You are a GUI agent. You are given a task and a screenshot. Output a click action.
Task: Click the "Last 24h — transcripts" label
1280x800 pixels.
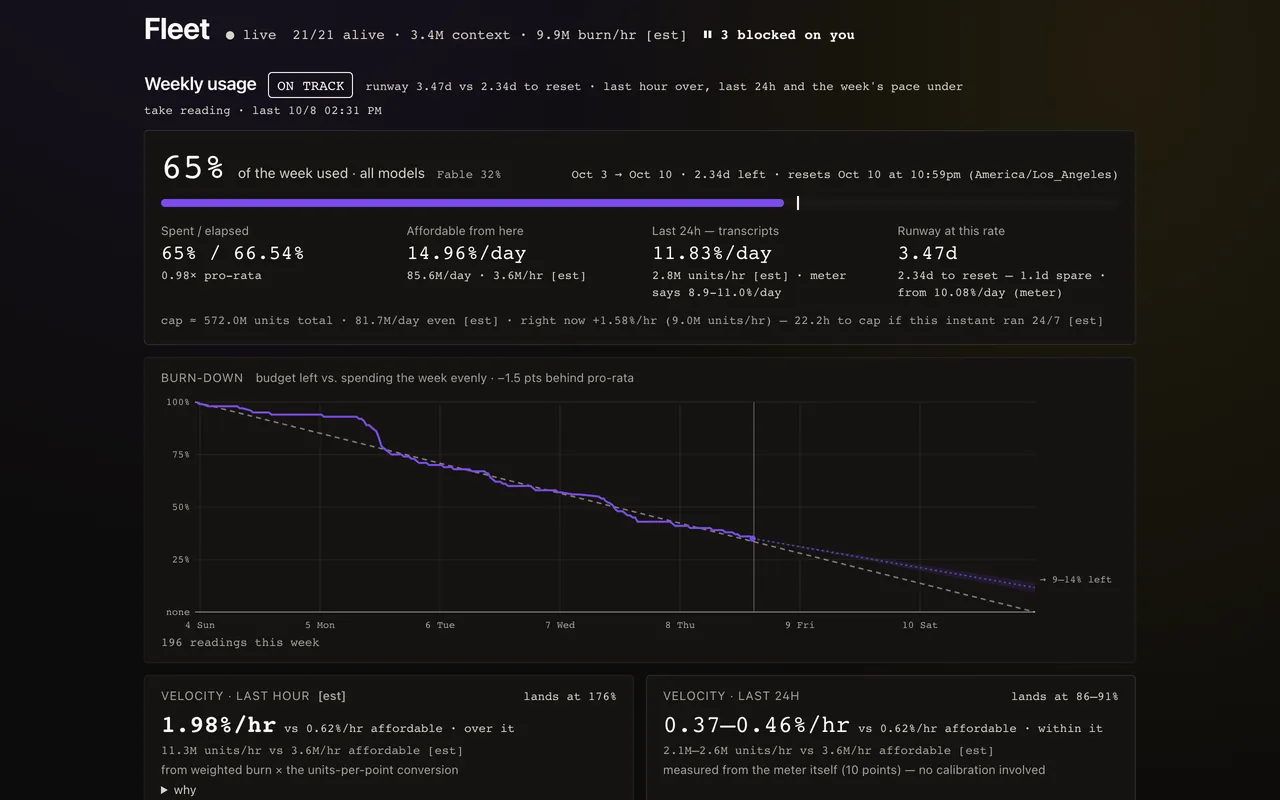[715, 231]
